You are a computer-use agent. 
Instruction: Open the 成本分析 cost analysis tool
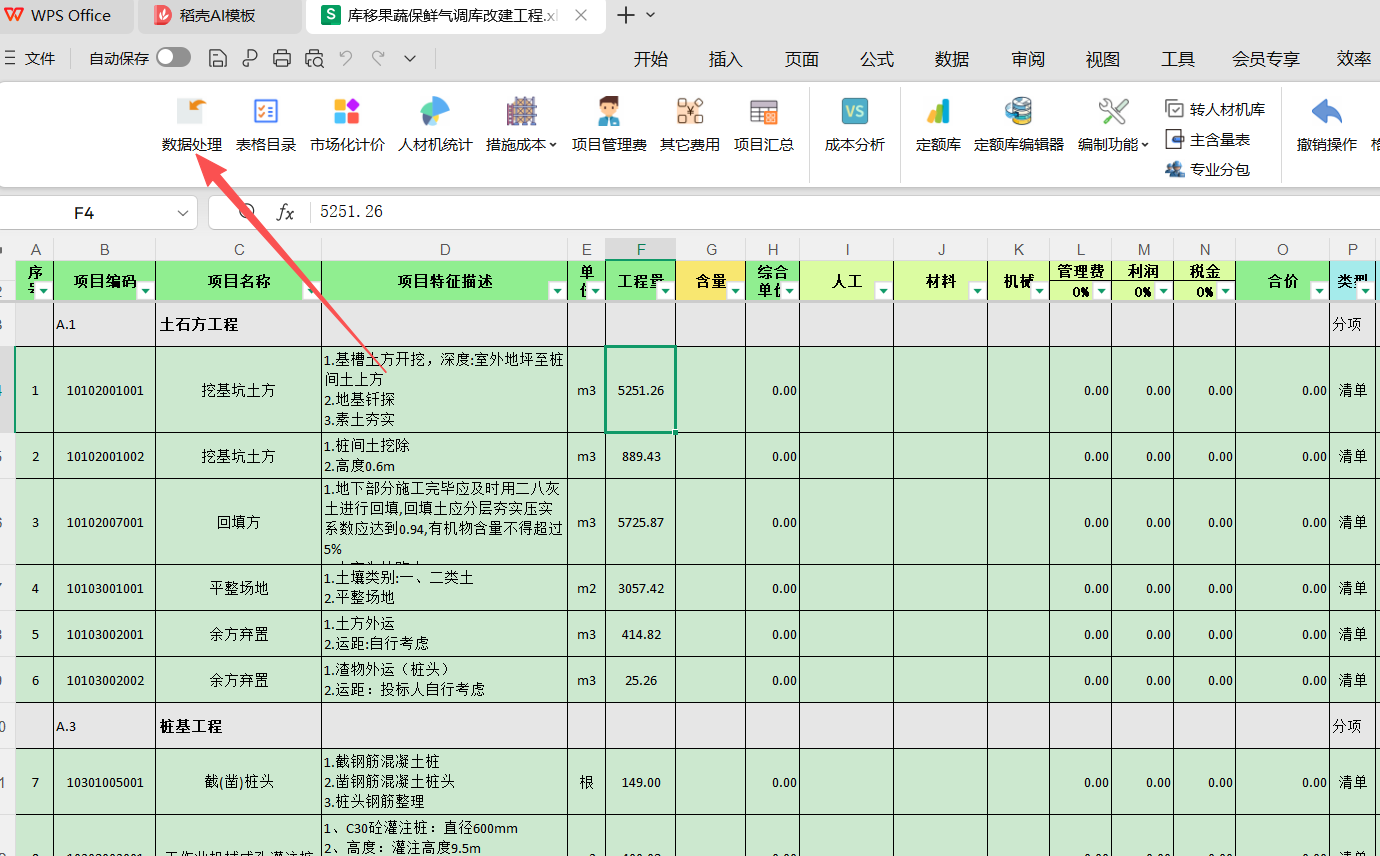click(x=855, y=125)
